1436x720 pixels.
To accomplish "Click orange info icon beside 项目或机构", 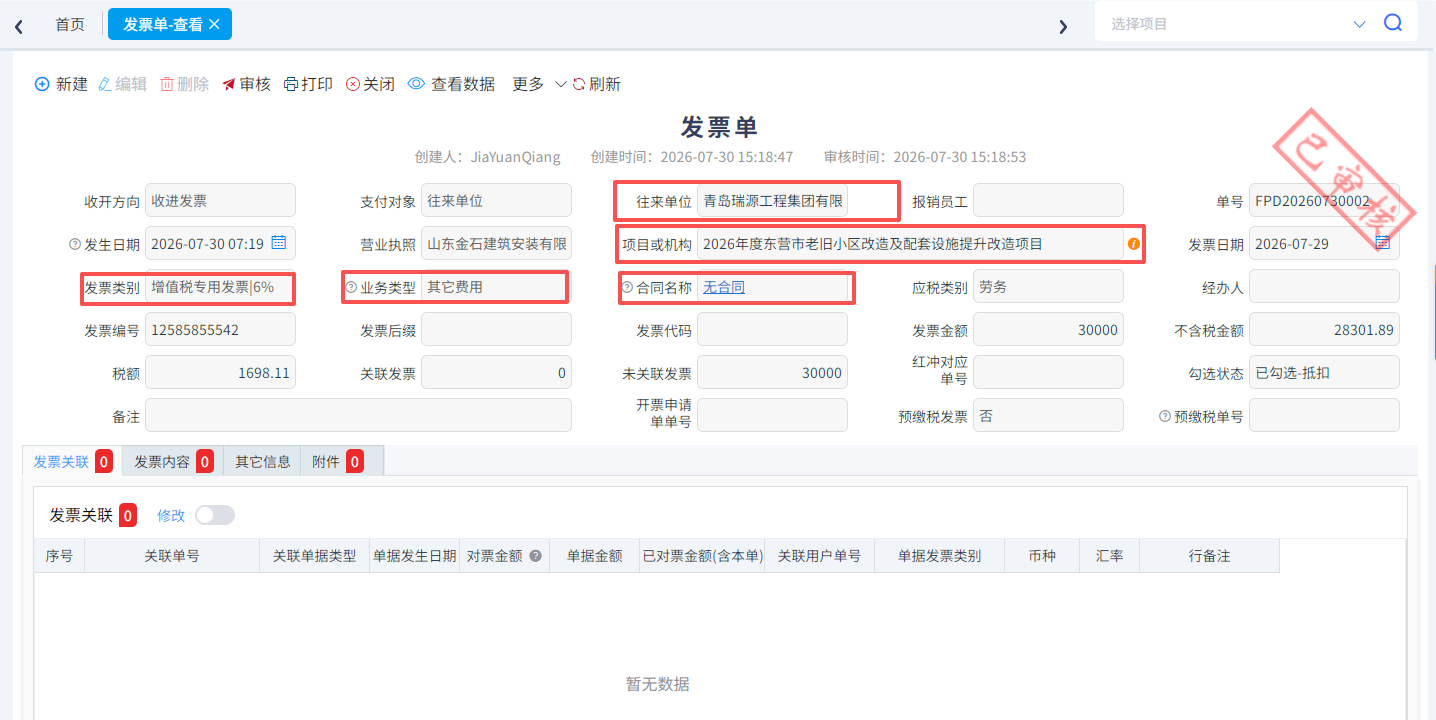I will (x=1133, y=243).
